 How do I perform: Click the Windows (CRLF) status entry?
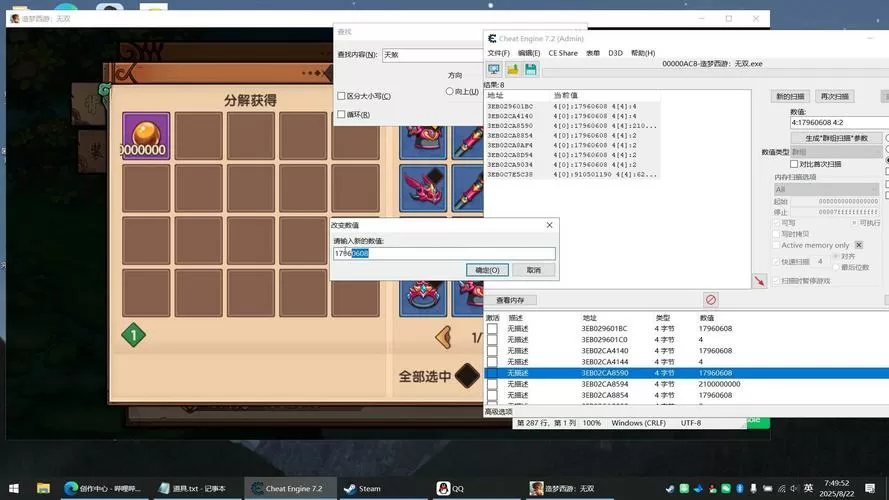(x=638, y=423)
